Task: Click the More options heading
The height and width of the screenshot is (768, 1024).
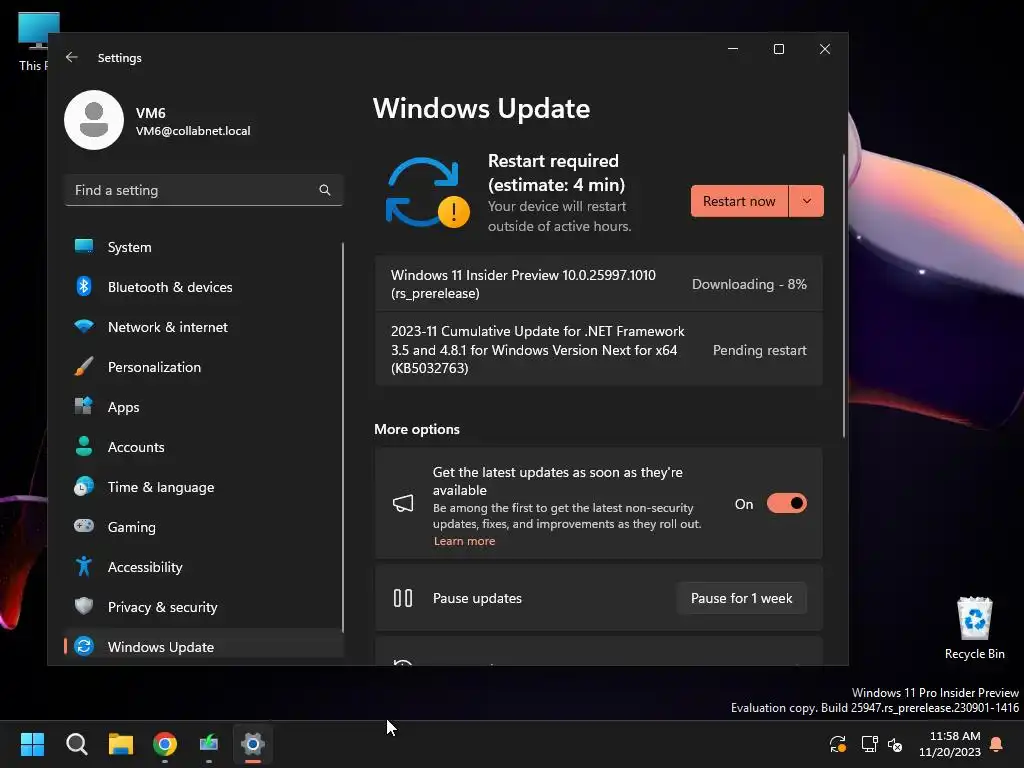Action: pyautogui.click(x=417, y=429)
